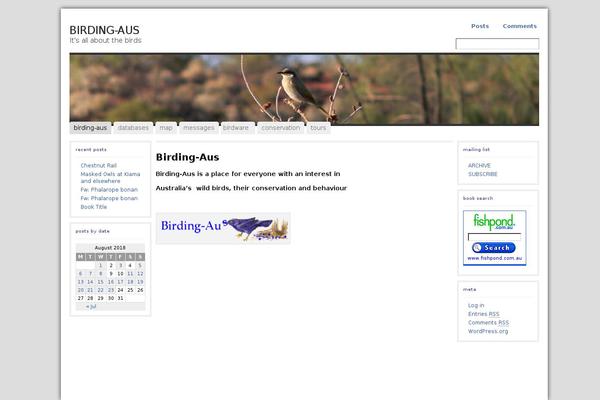Image resolution: width=600 pixels, height=400 pixels.
Task: Open posts from August 19
Action: (140, 282)
